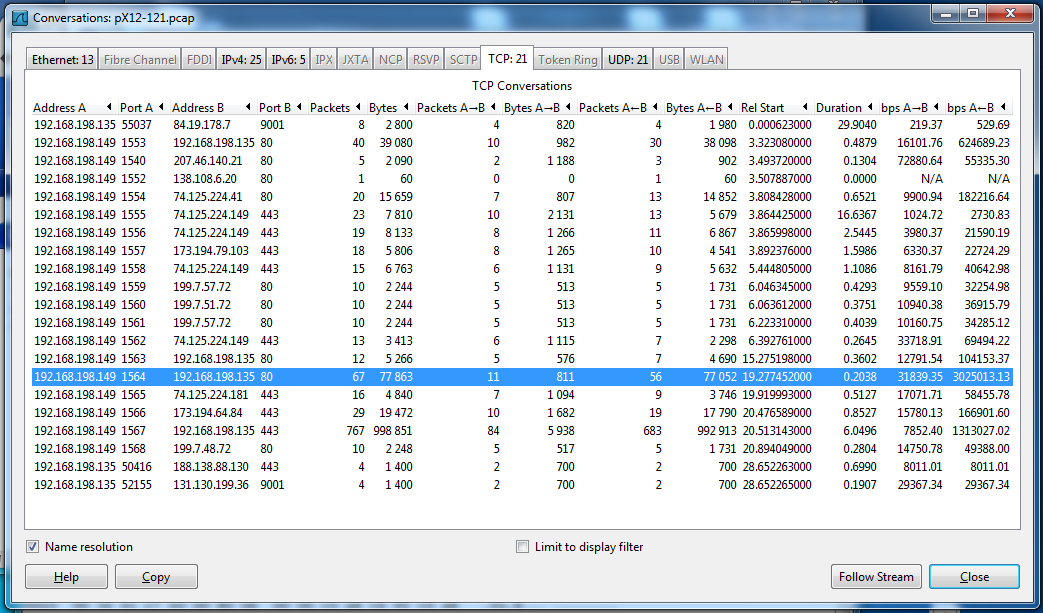
Task: Open Help for the Conversations dialog
Action: click(66, 577)
